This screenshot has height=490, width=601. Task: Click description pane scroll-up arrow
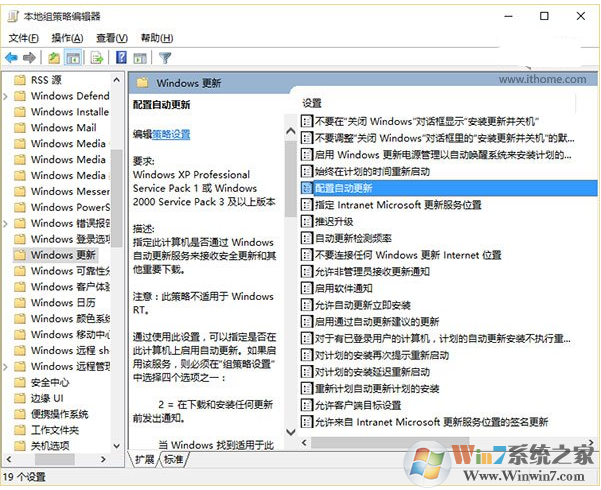point(291,131)
